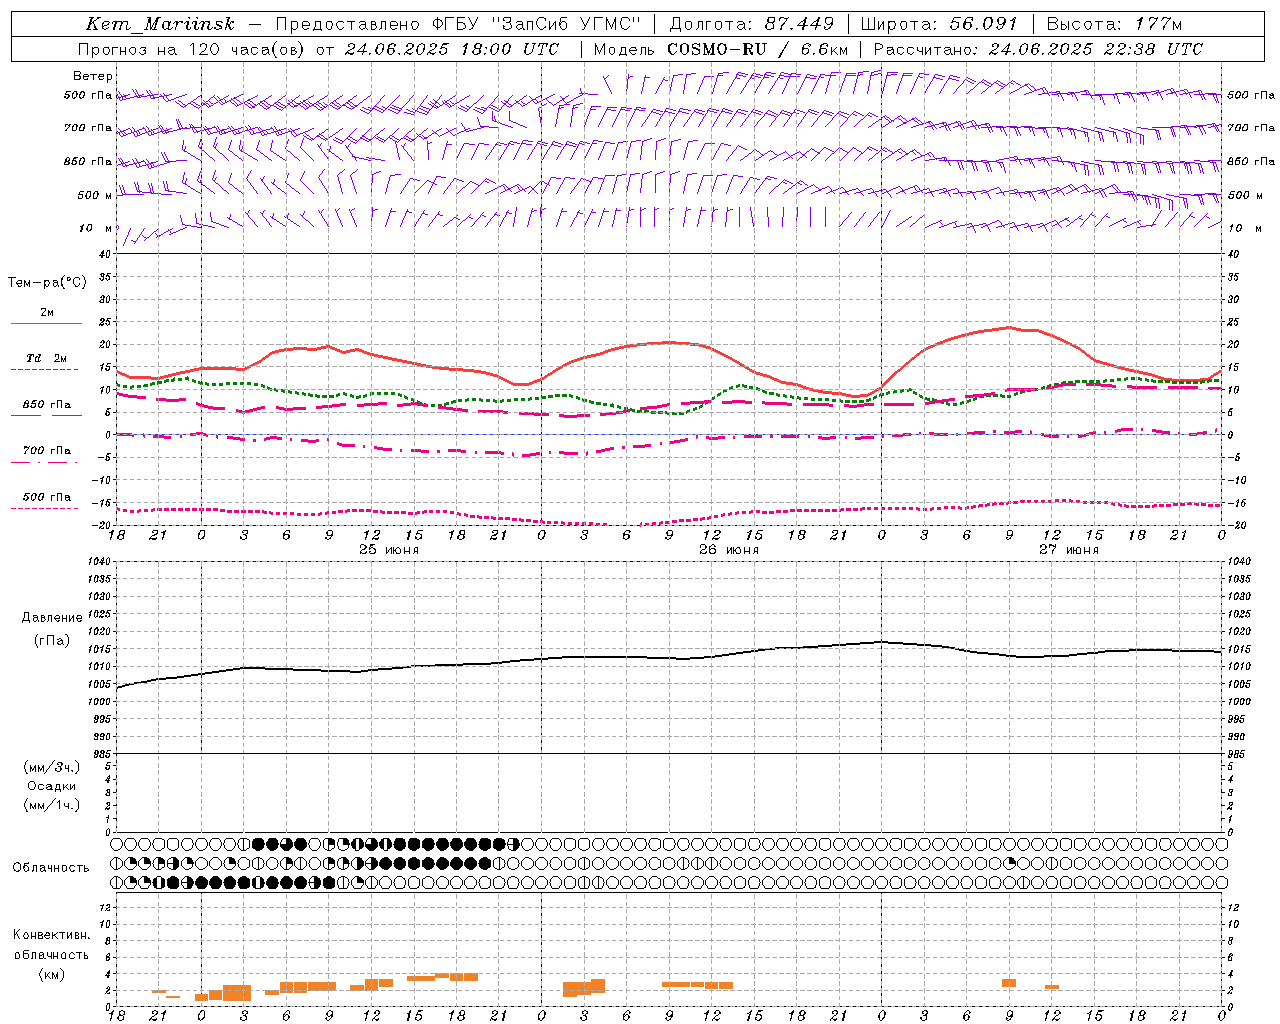Click the Конвективн. label
1280x1024 pixels.
pos(51,935)
